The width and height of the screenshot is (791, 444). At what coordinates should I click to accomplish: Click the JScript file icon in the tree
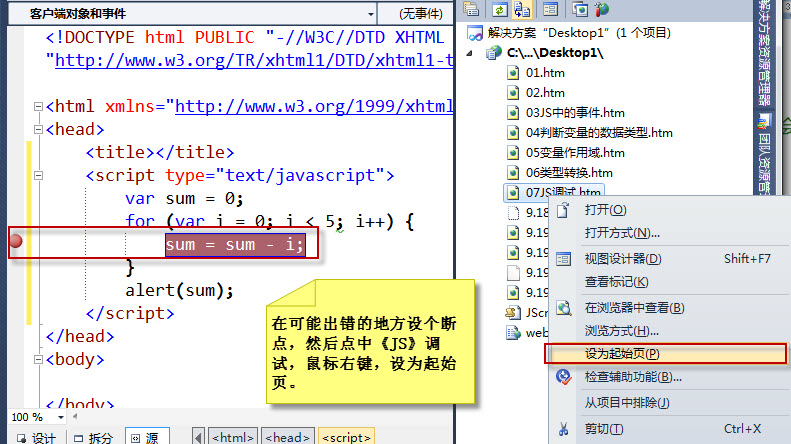coord(513,313)
